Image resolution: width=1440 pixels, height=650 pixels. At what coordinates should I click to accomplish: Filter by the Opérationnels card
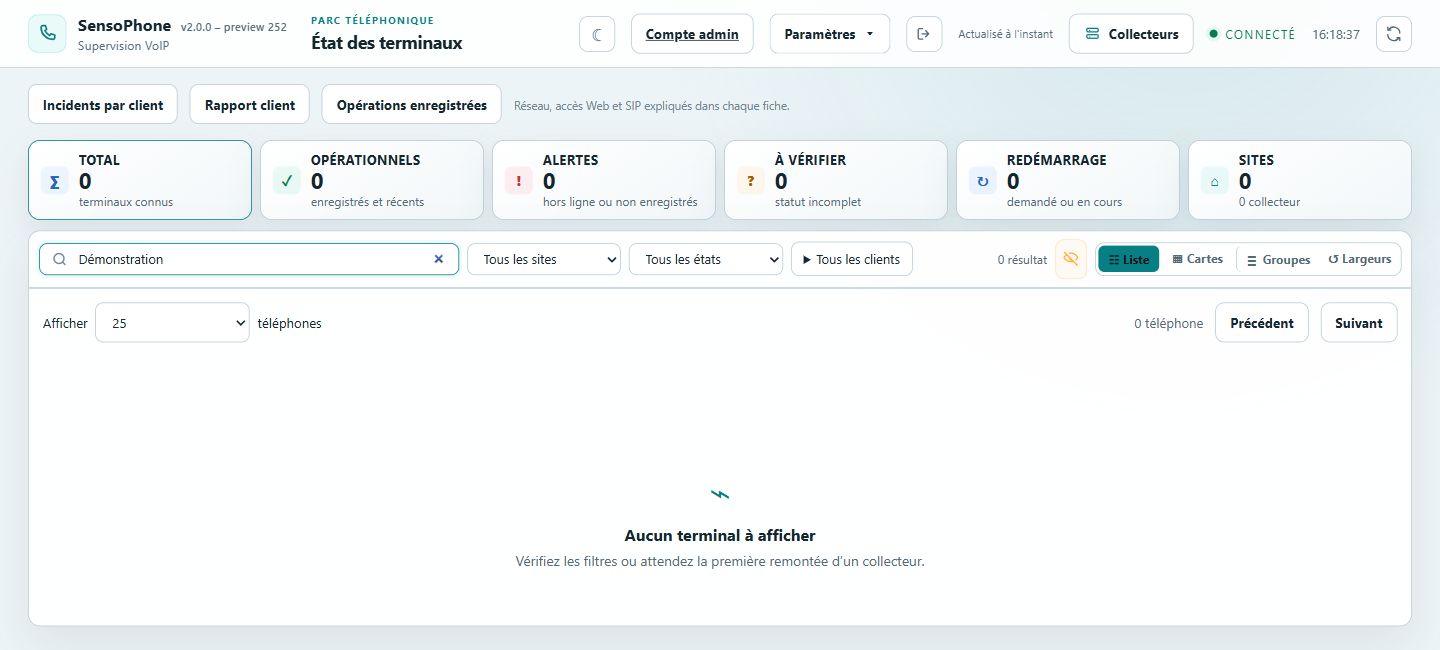372,180
